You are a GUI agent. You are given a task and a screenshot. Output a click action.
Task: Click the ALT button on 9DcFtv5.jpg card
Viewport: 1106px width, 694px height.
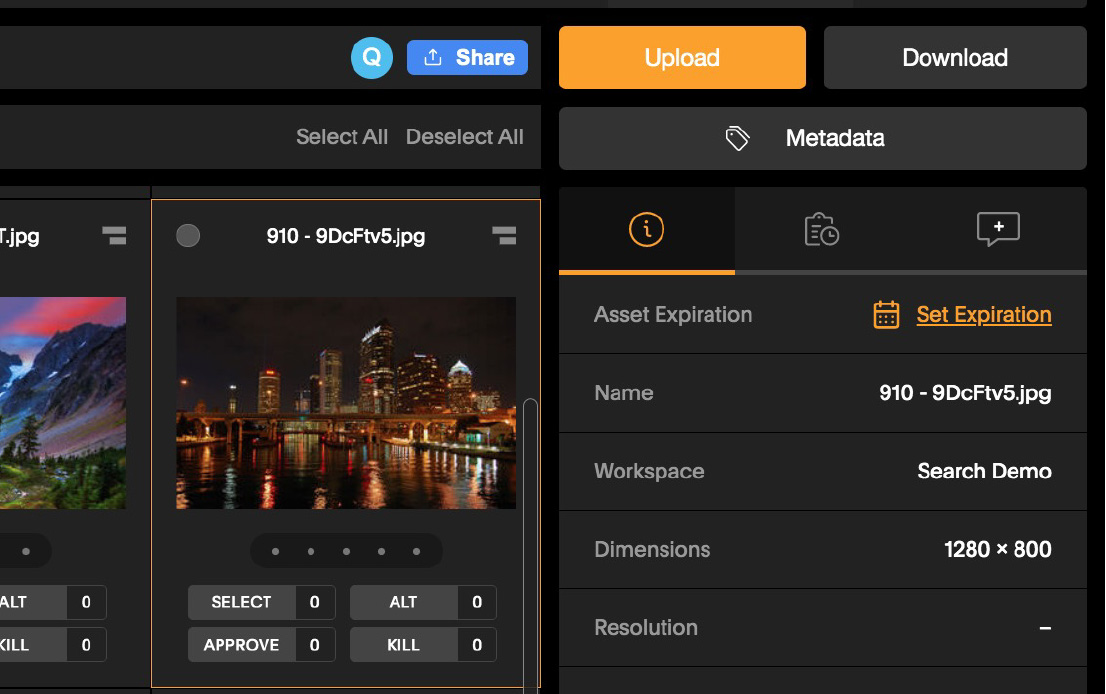tap(403, 602)
